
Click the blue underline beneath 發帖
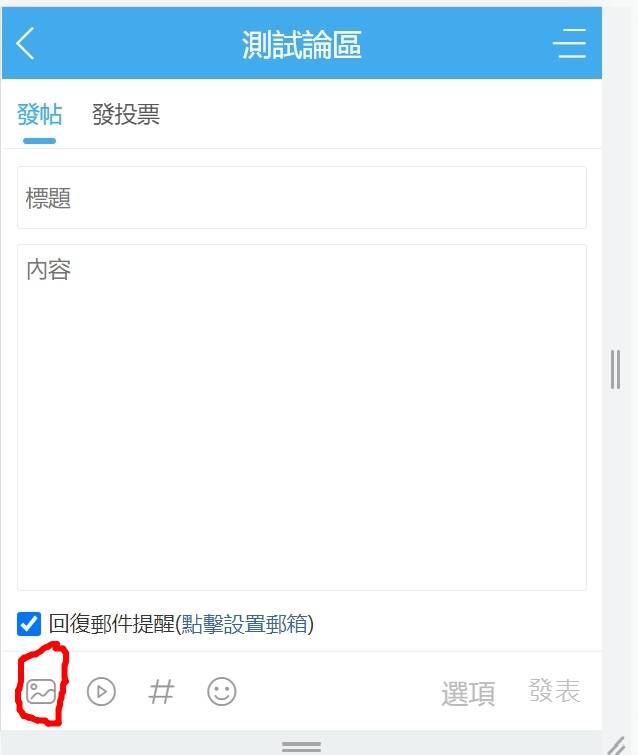[39, 141]
